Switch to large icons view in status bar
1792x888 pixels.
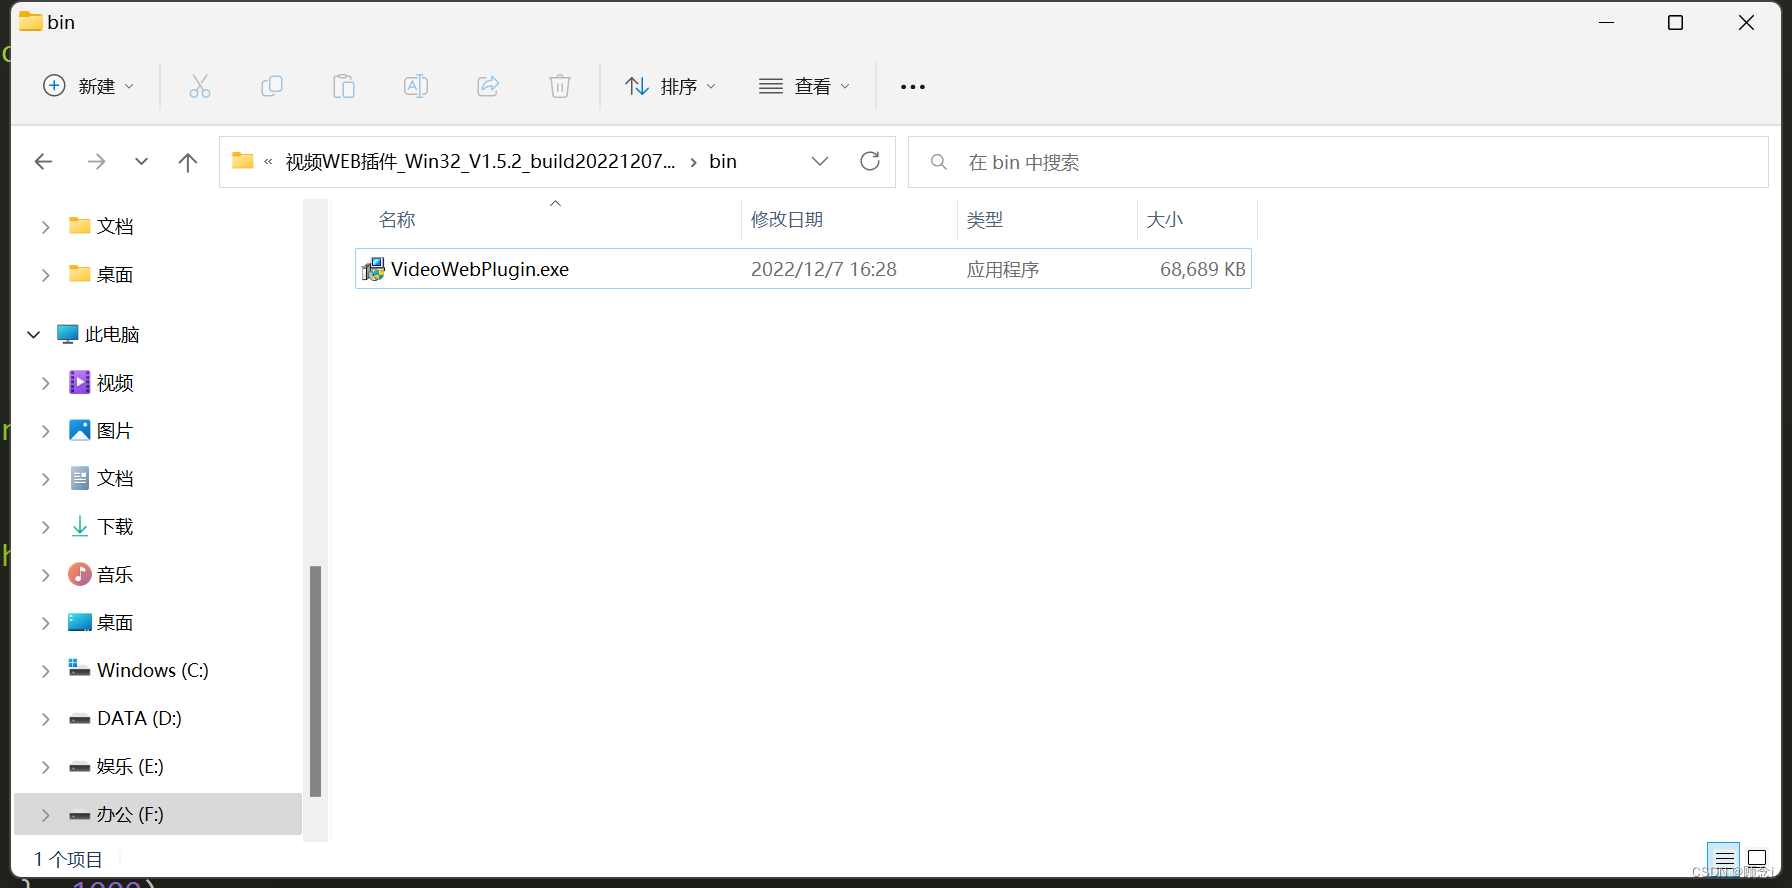click(x=1757, y=859)
